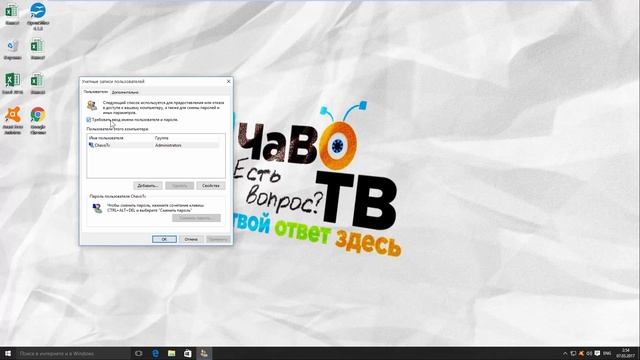Click the Отмена button
The image size is (640, 360).
pyautogui.click(x=191, y=239)
